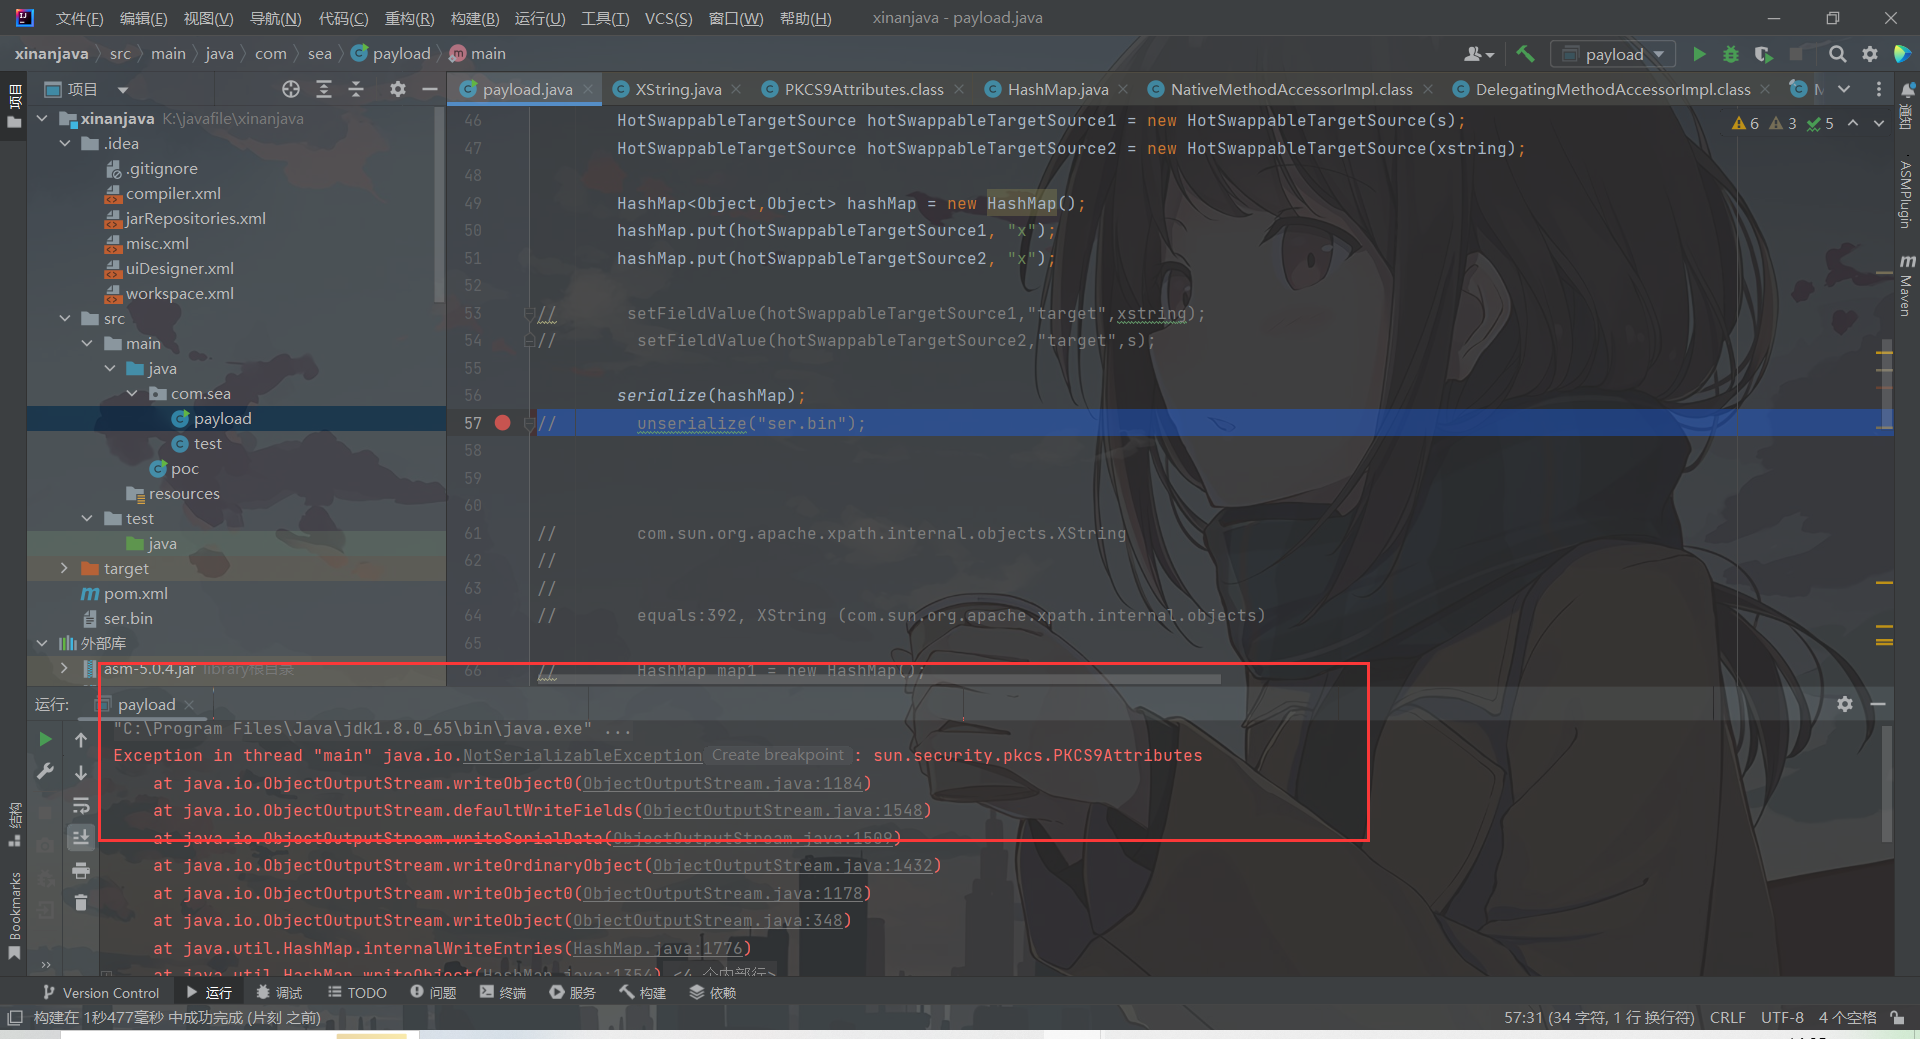This screenshot has width=1920, height=1039.
Task: Open the 文件(F) menu
Action: pos(79,18)
